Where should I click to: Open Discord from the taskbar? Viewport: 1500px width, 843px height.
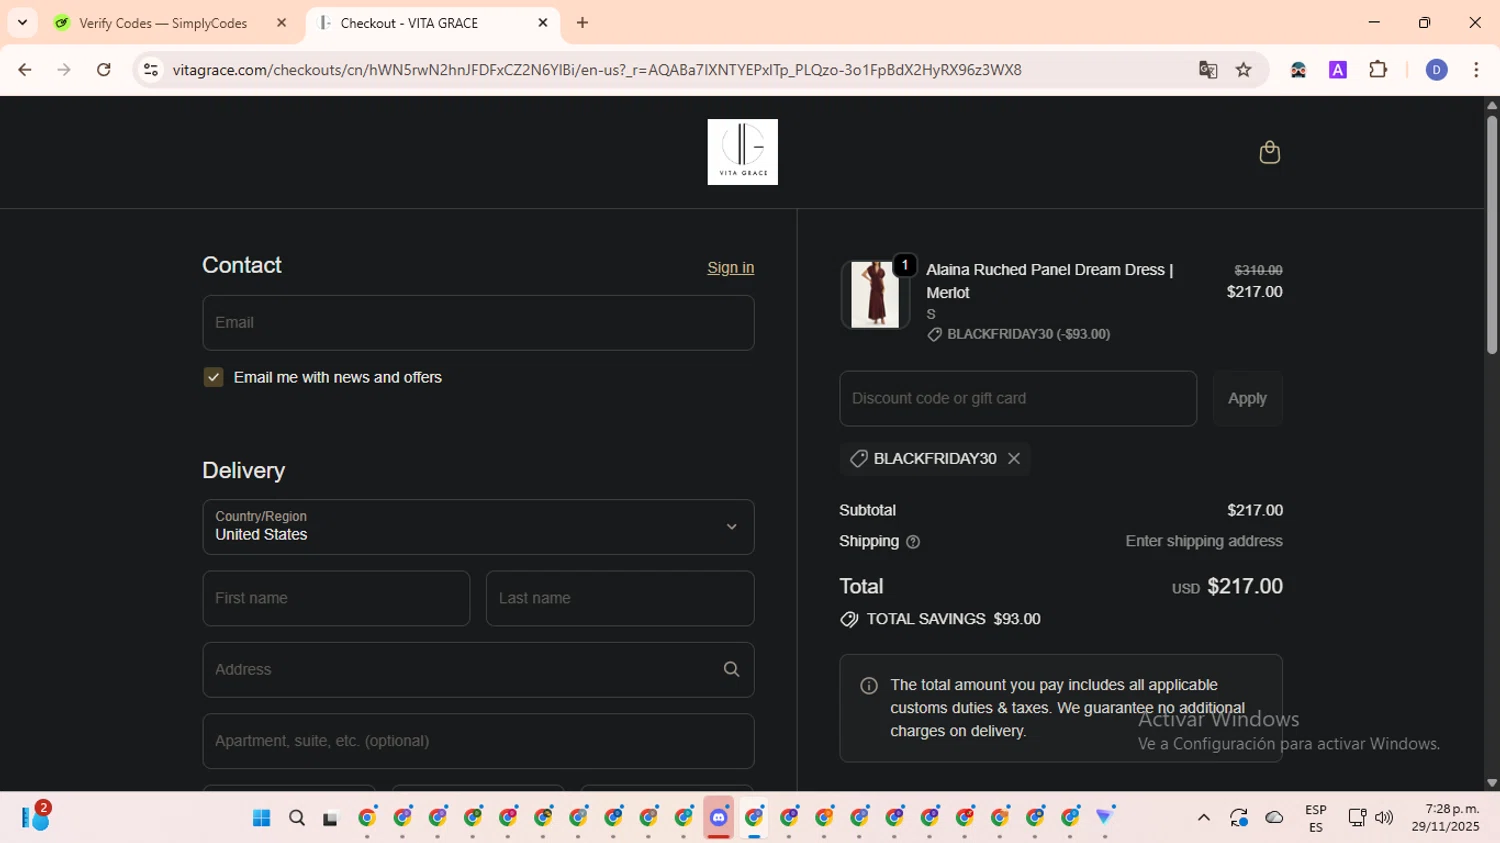coord(719,817)
